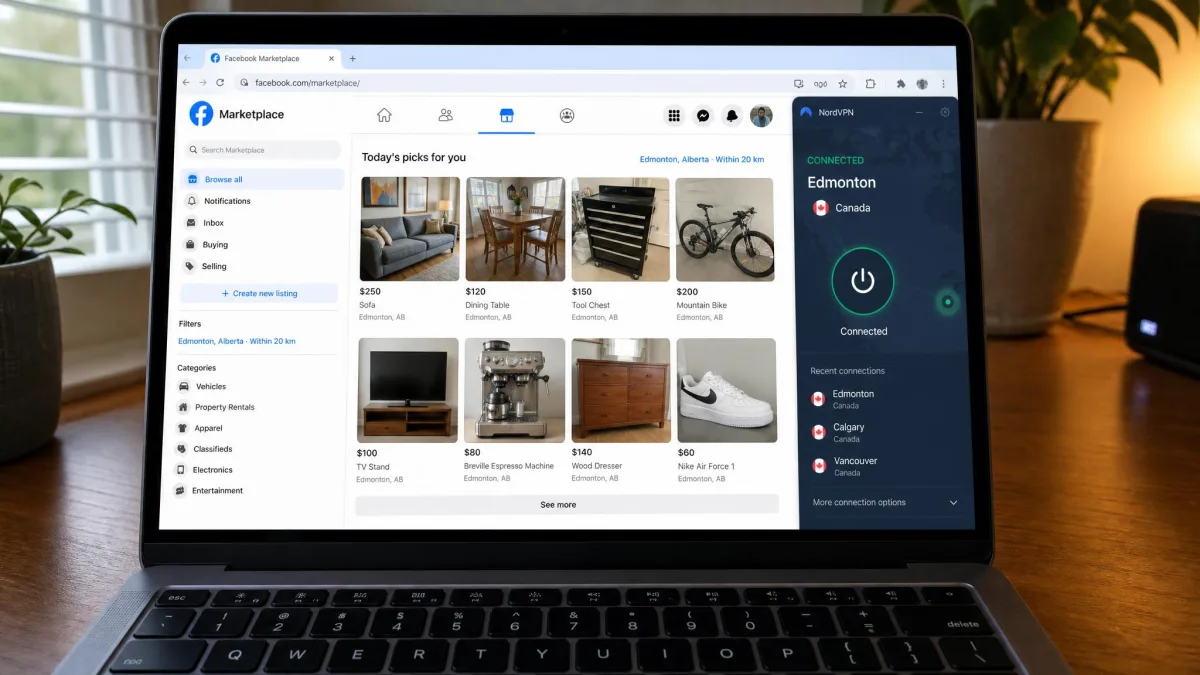
Task: Open the $150 Tool Chest listing photo
Action: 620,230
